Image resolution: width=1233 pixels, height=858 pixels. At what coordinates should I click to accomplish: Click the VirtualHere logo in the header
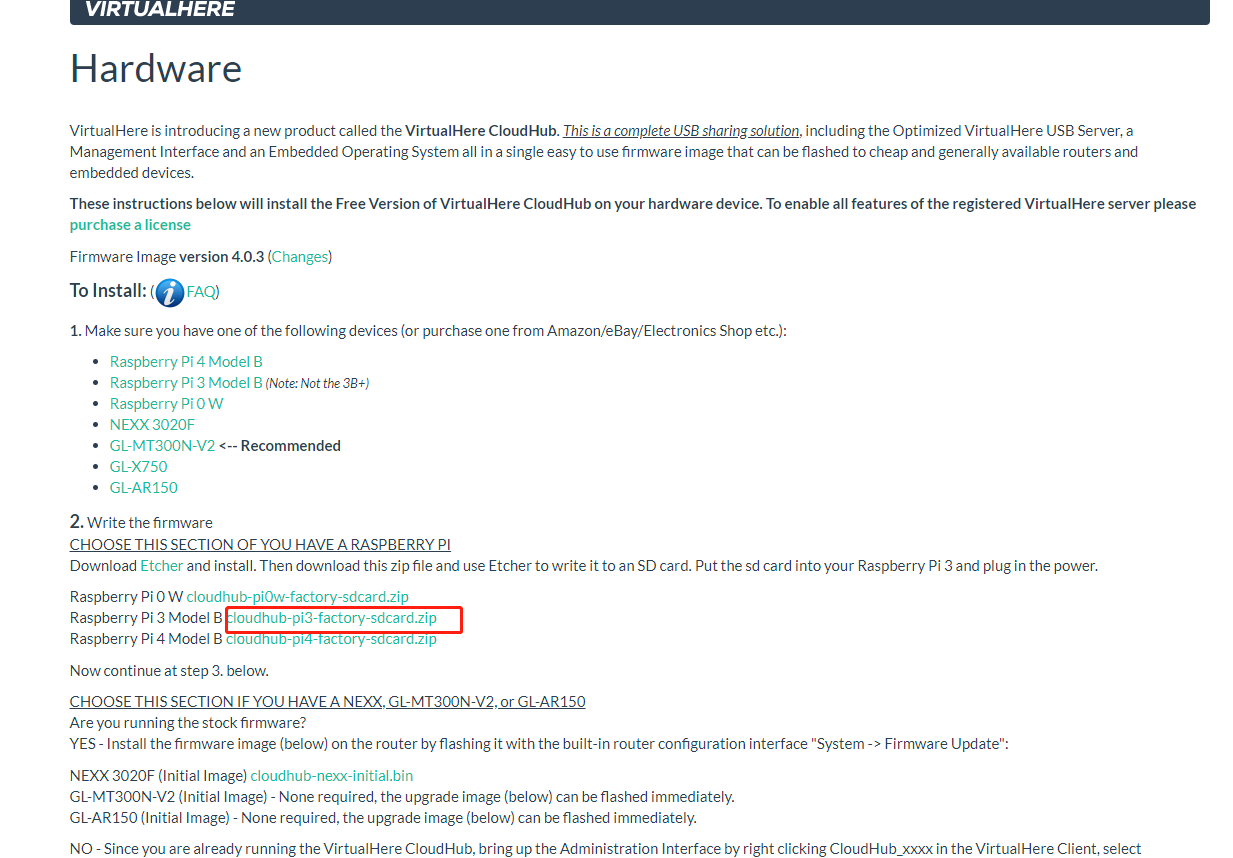[160, 10]
